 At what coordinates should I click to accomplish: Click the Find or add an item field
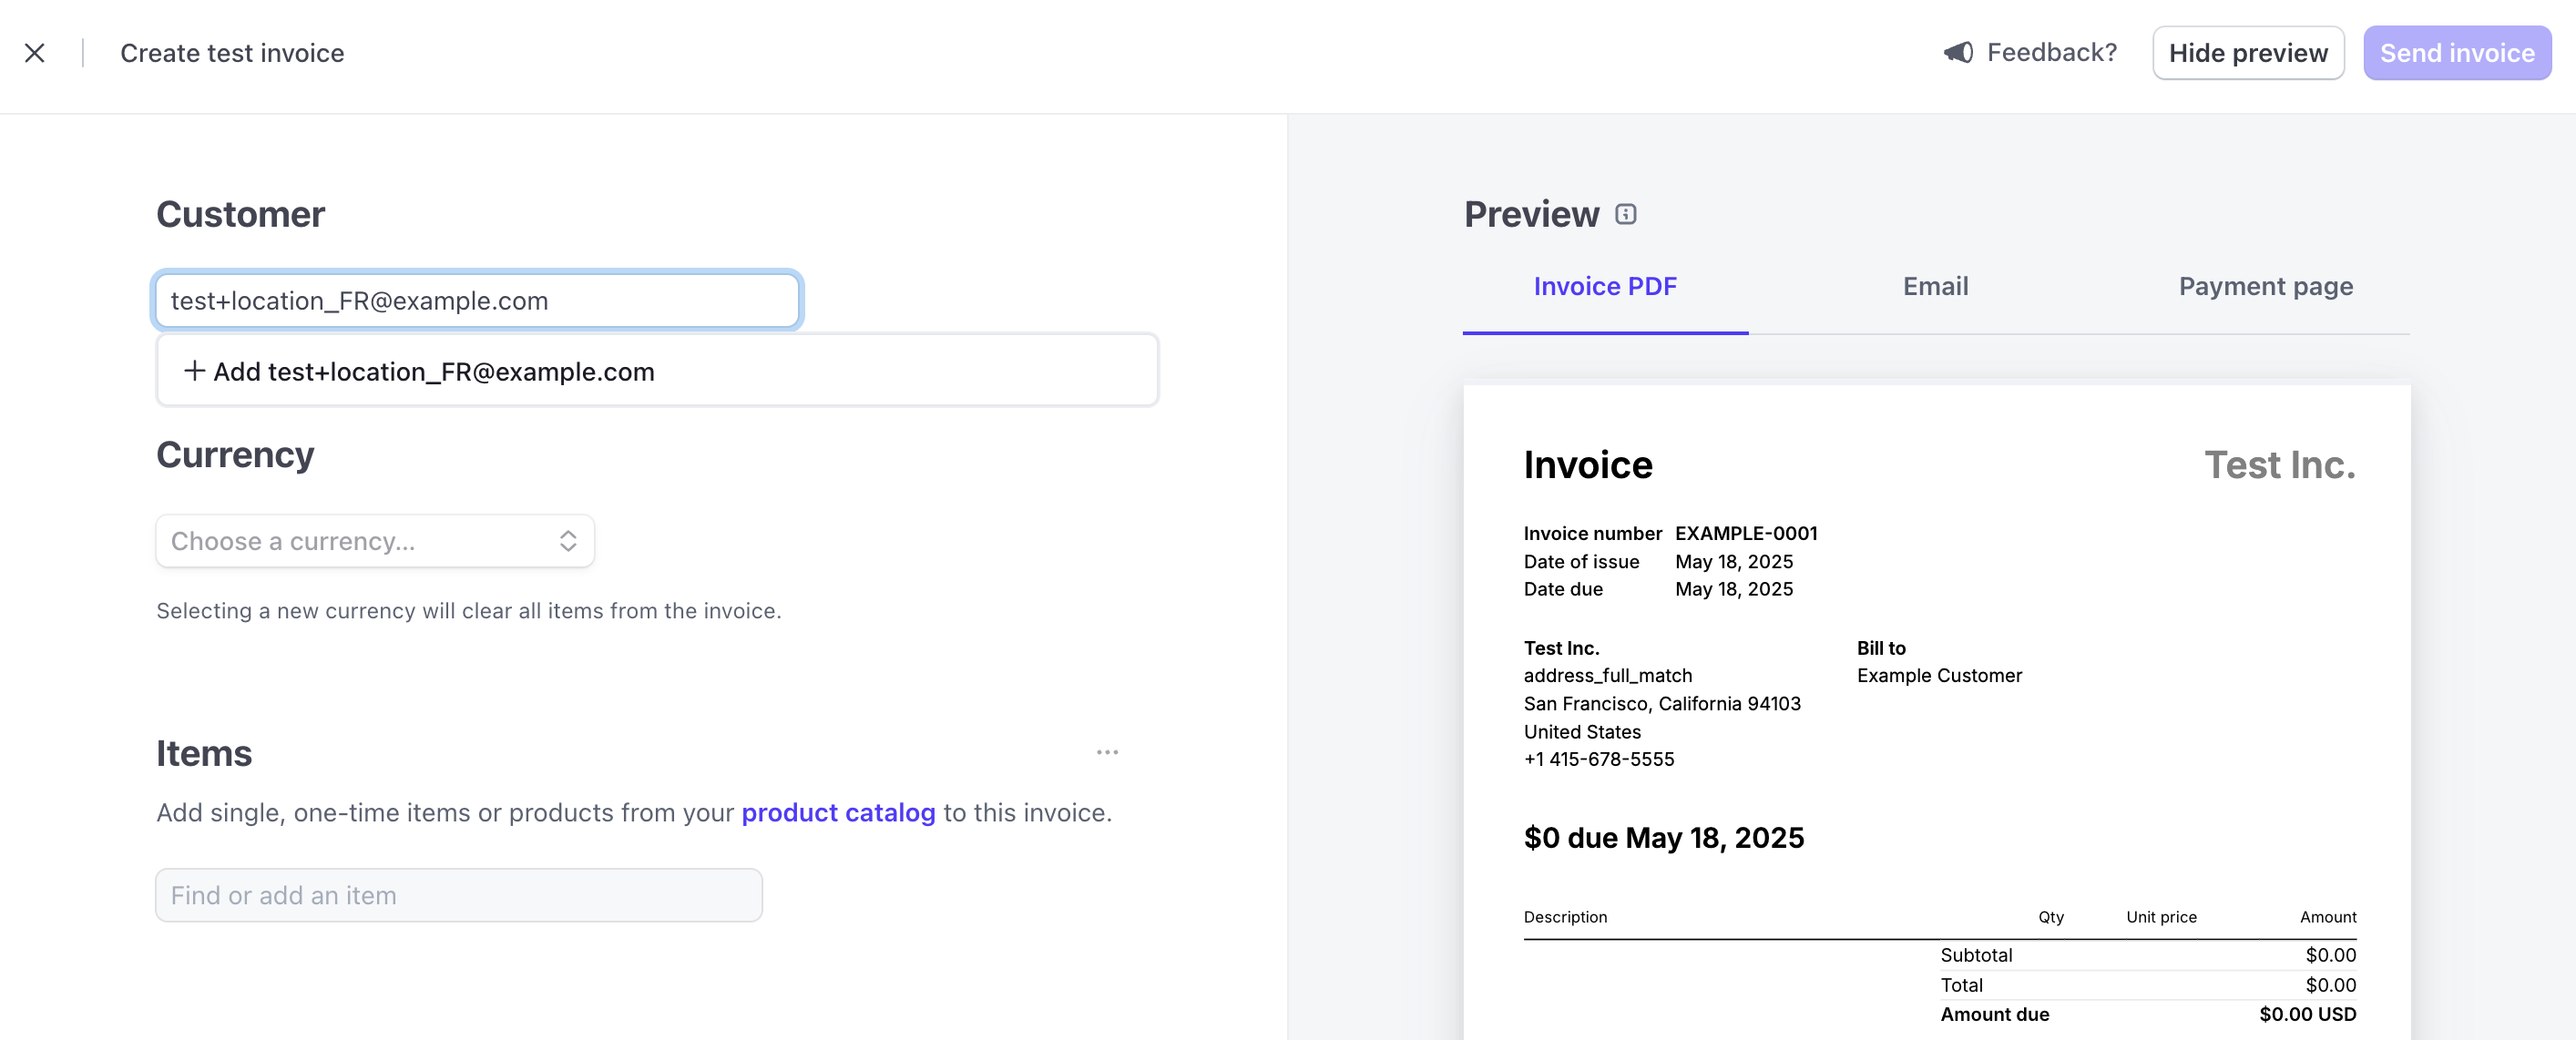tap(459, 895)
